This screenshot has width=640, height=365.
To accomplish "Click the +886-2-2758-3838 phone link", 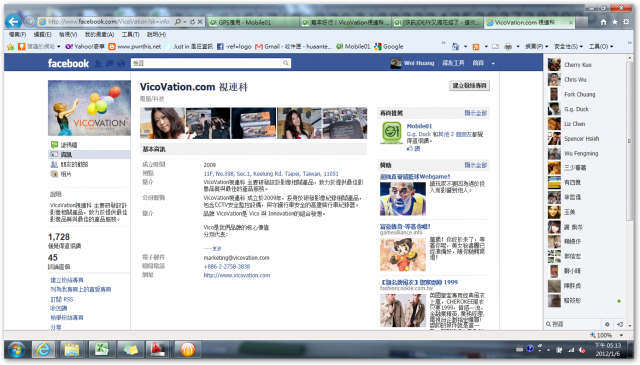I will [x=227, y=267].
